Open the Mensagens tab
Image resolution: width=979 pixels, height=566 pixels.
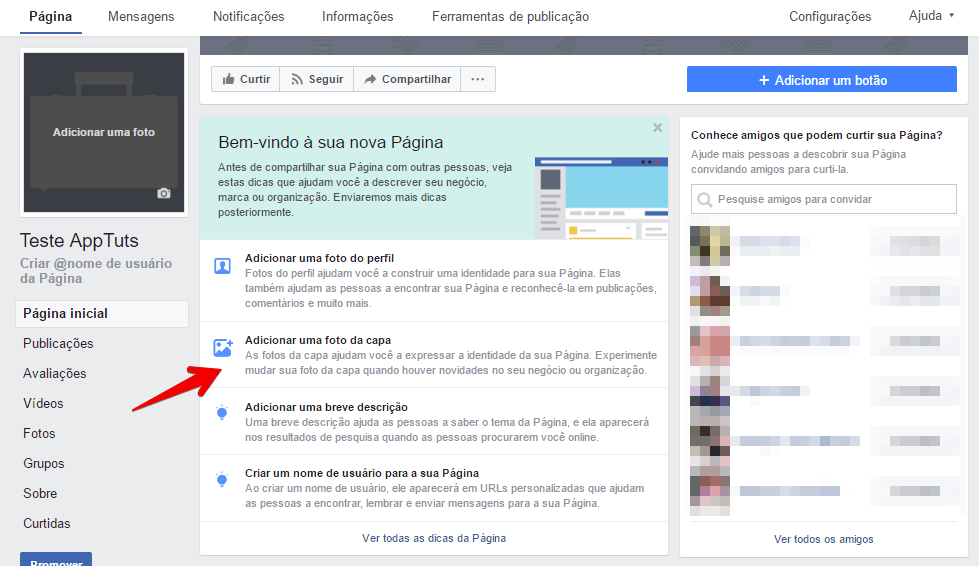tap(141, 17)
